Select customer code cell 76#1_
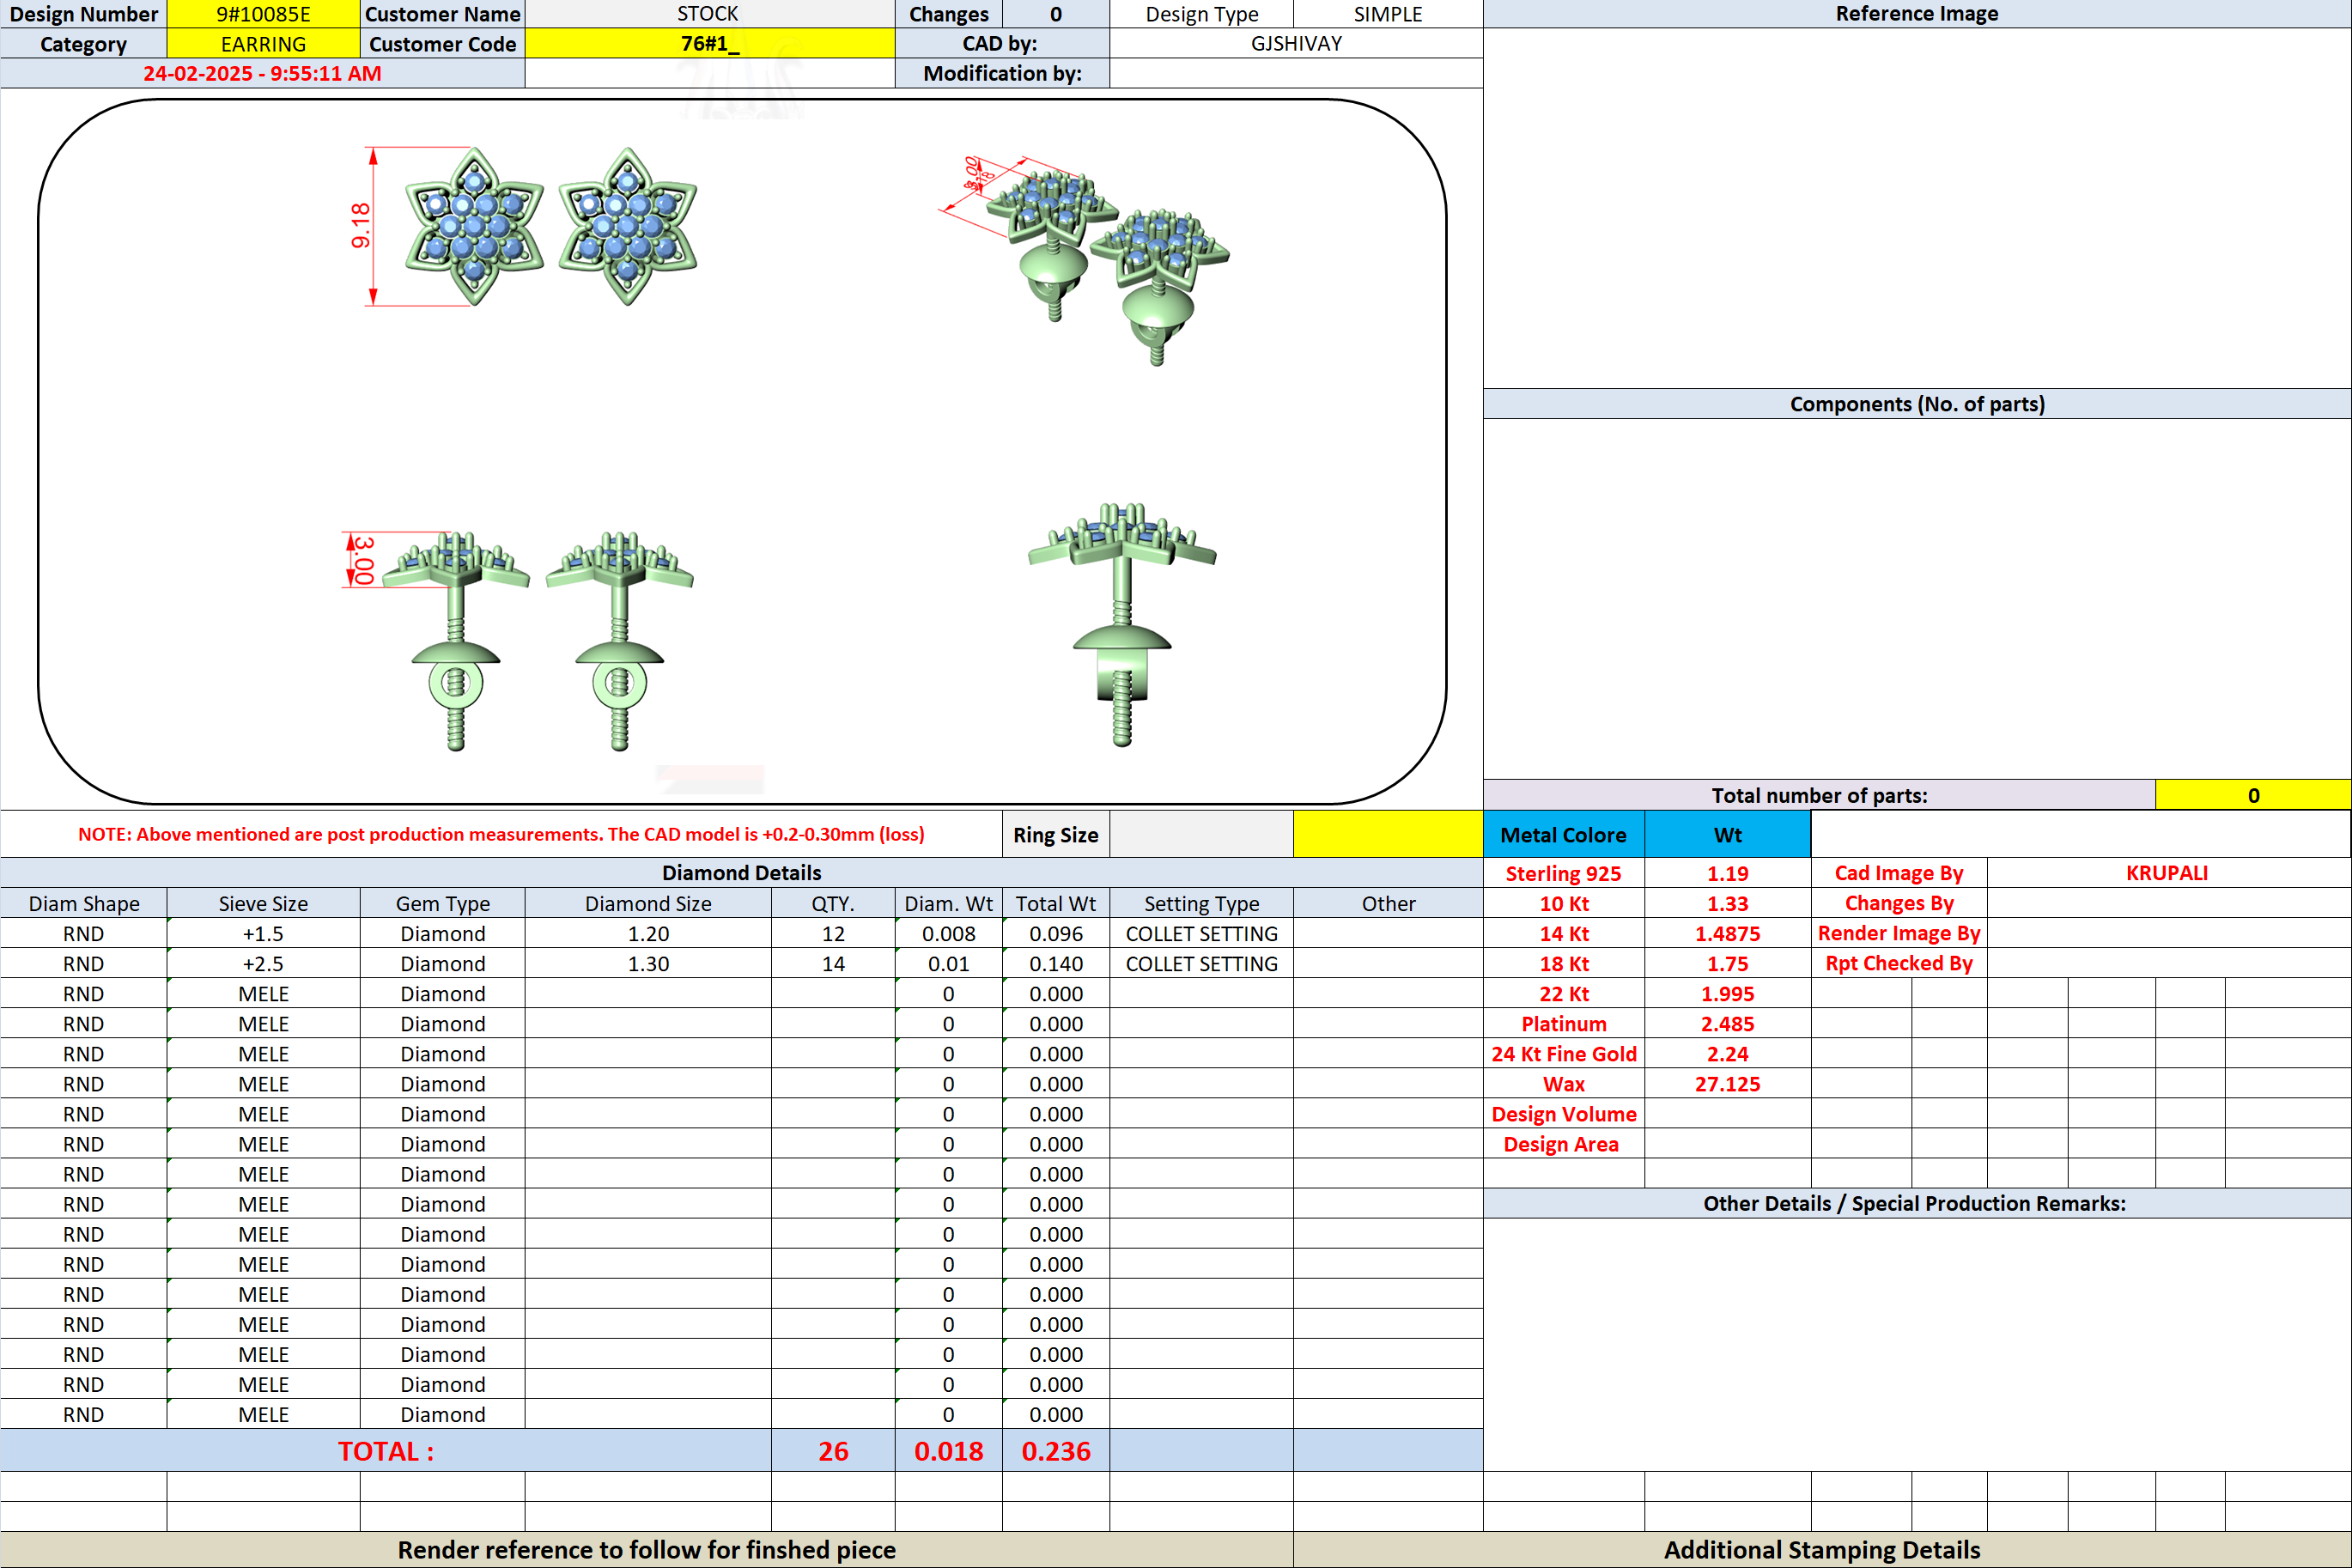2352x1568 pixels. pos(709,44)
